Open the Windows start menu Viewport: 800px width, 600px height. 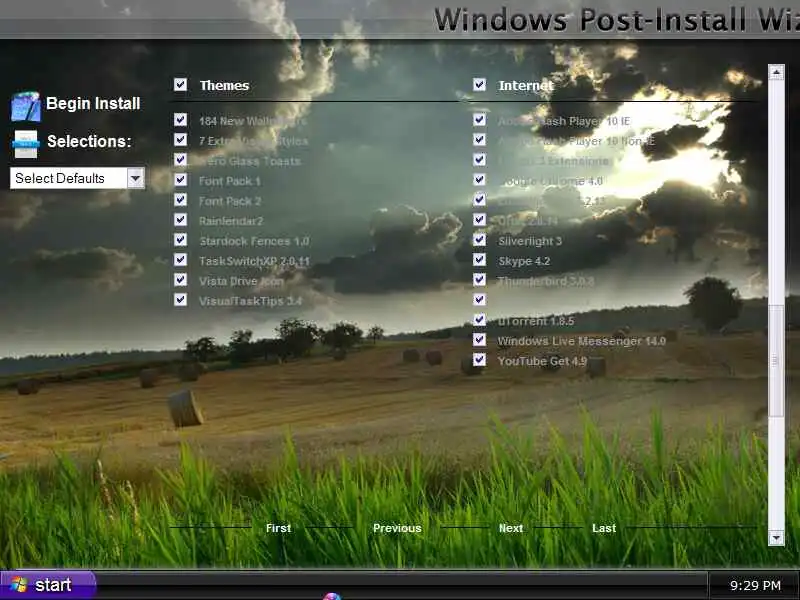click(x=47, y=585)
